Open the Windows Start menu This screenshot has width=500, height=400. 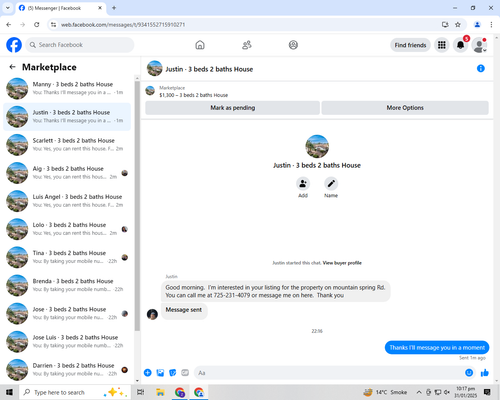(9, 392)
